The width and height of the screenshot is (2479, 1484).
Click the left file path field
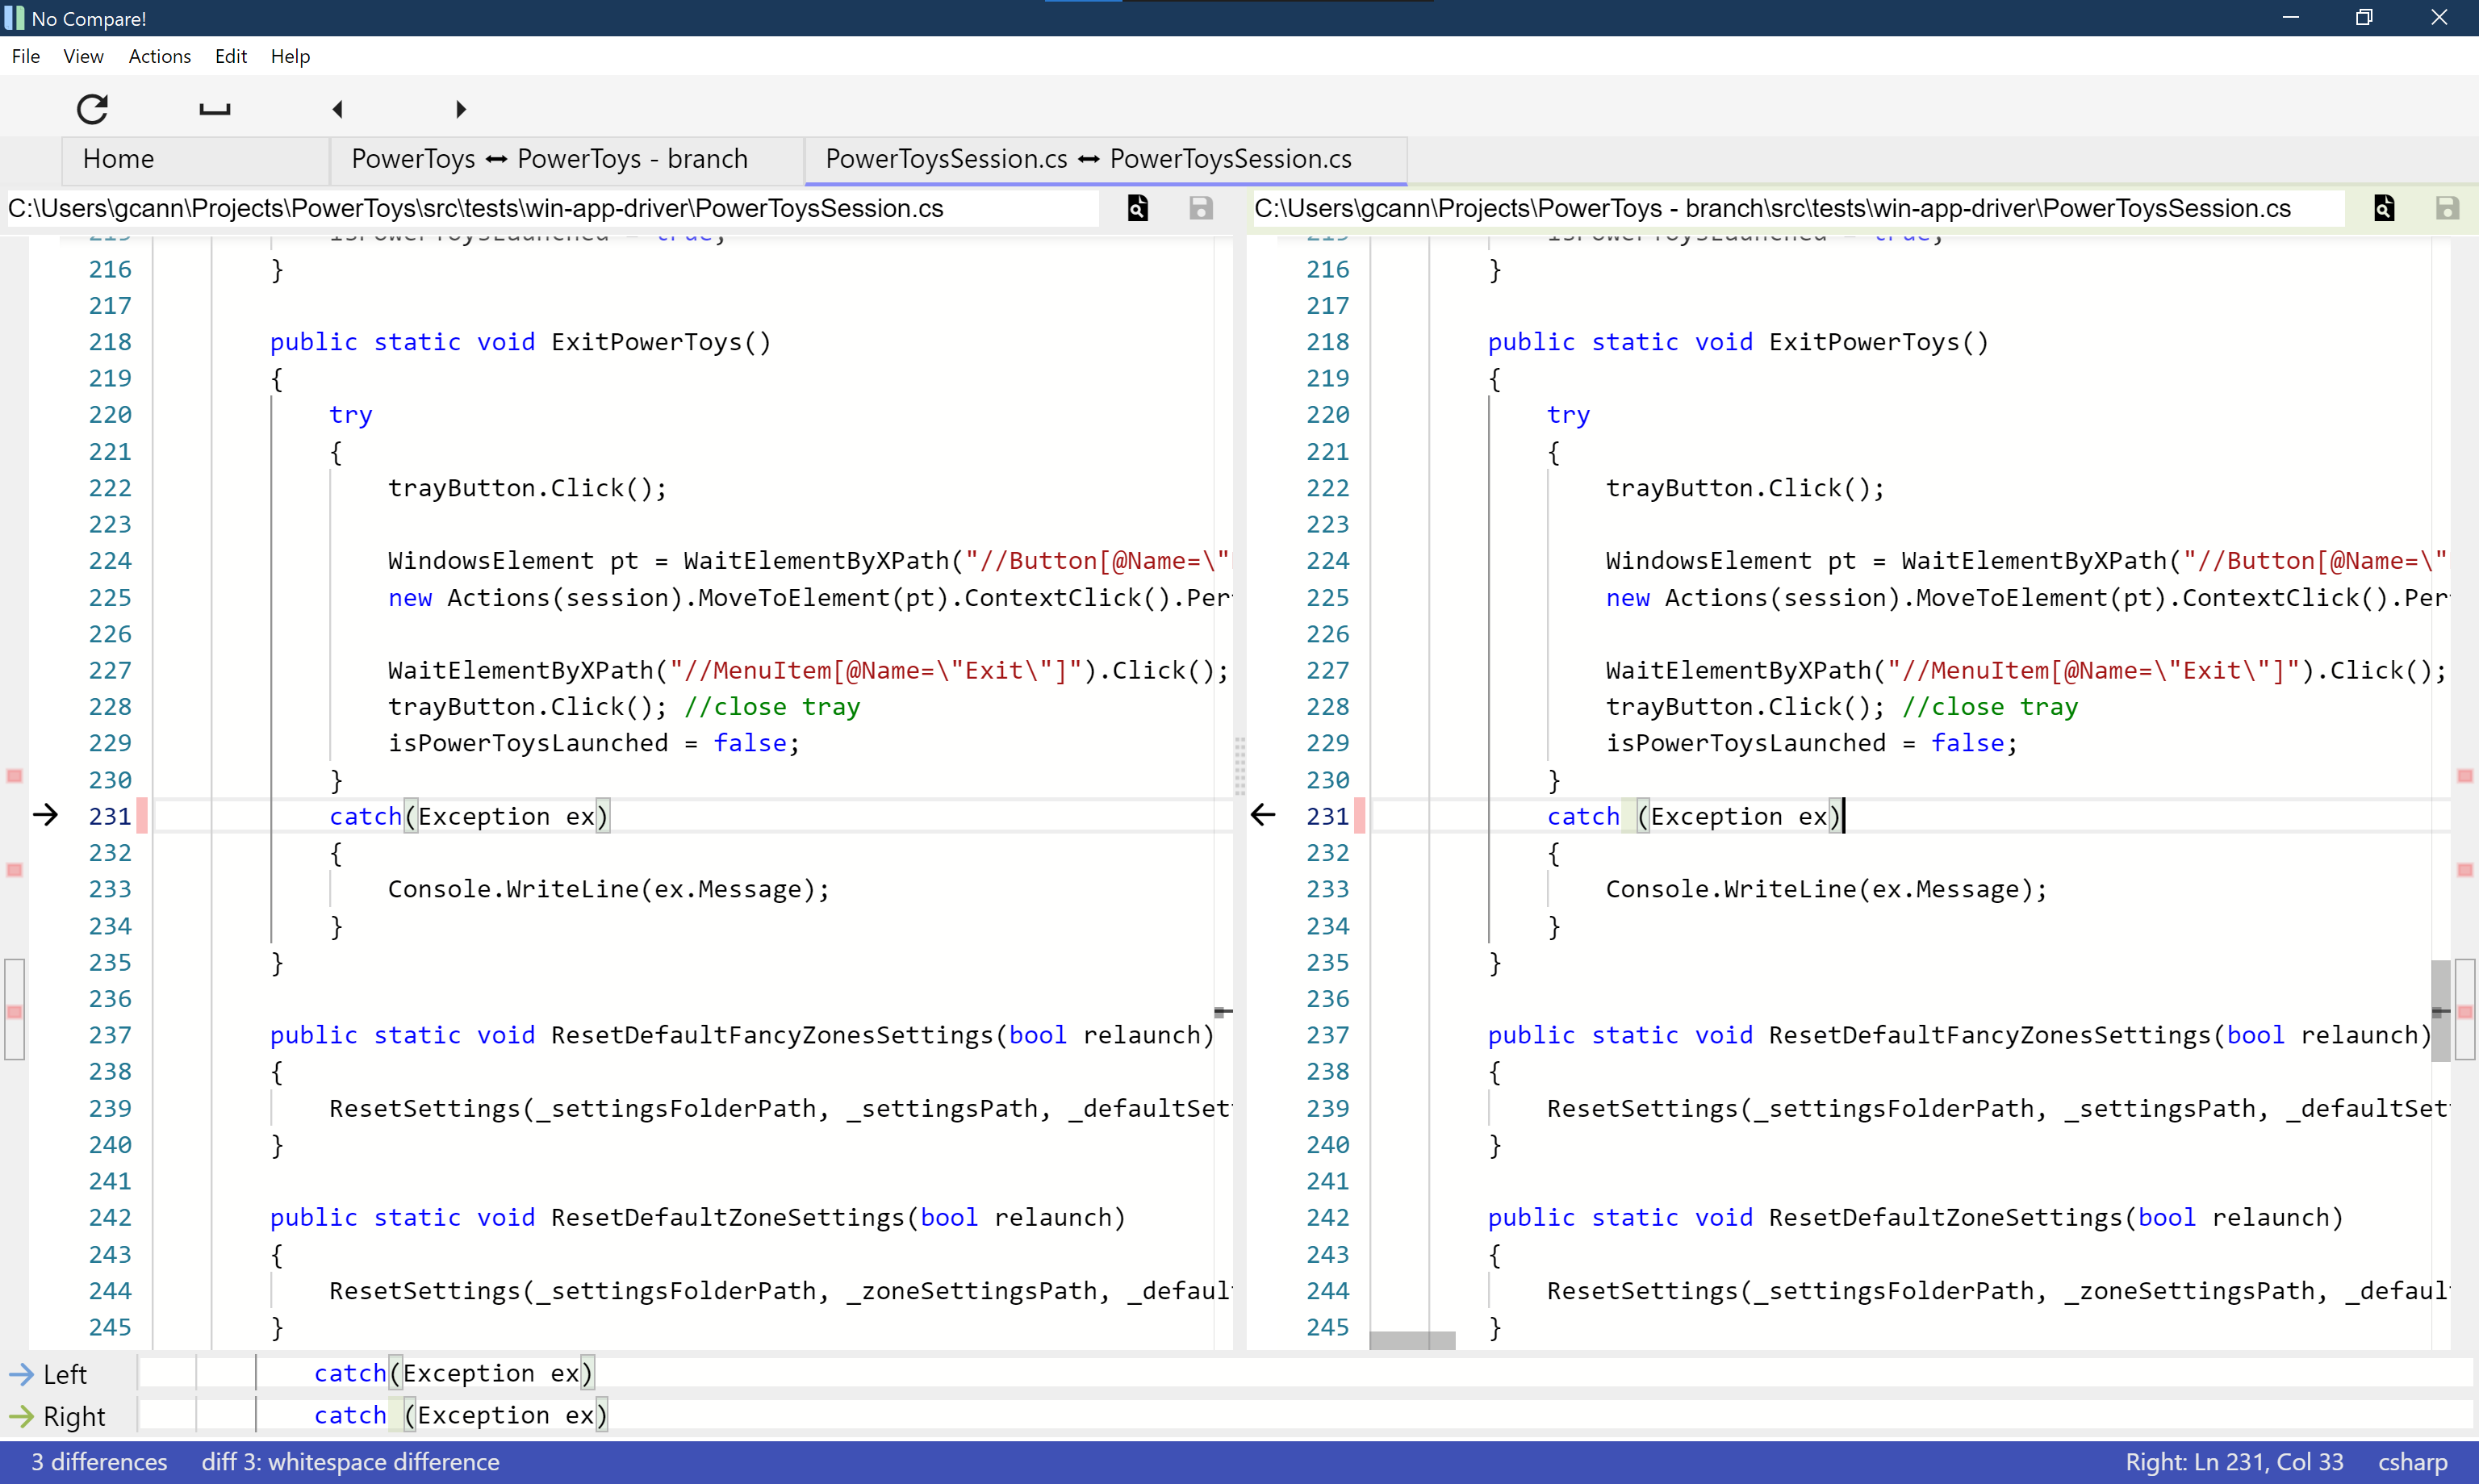(x=550, y=208)
